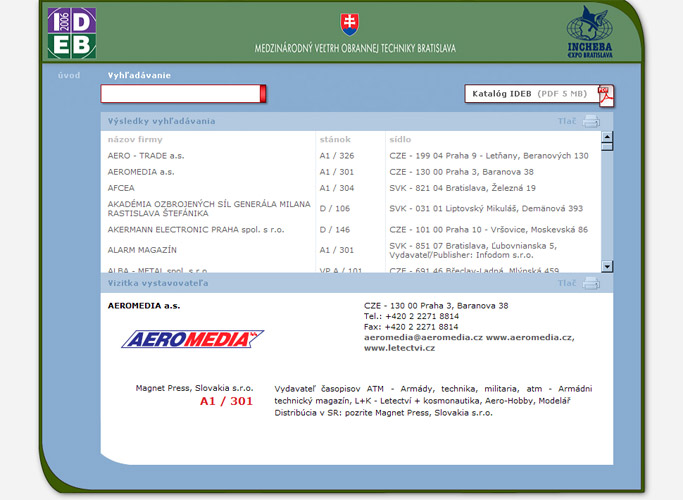Image resolution: width=683 pixels, height=500 pixels.
Task: Select the AERO - TRADE a.s. row
Action: [x=351, y=156]
